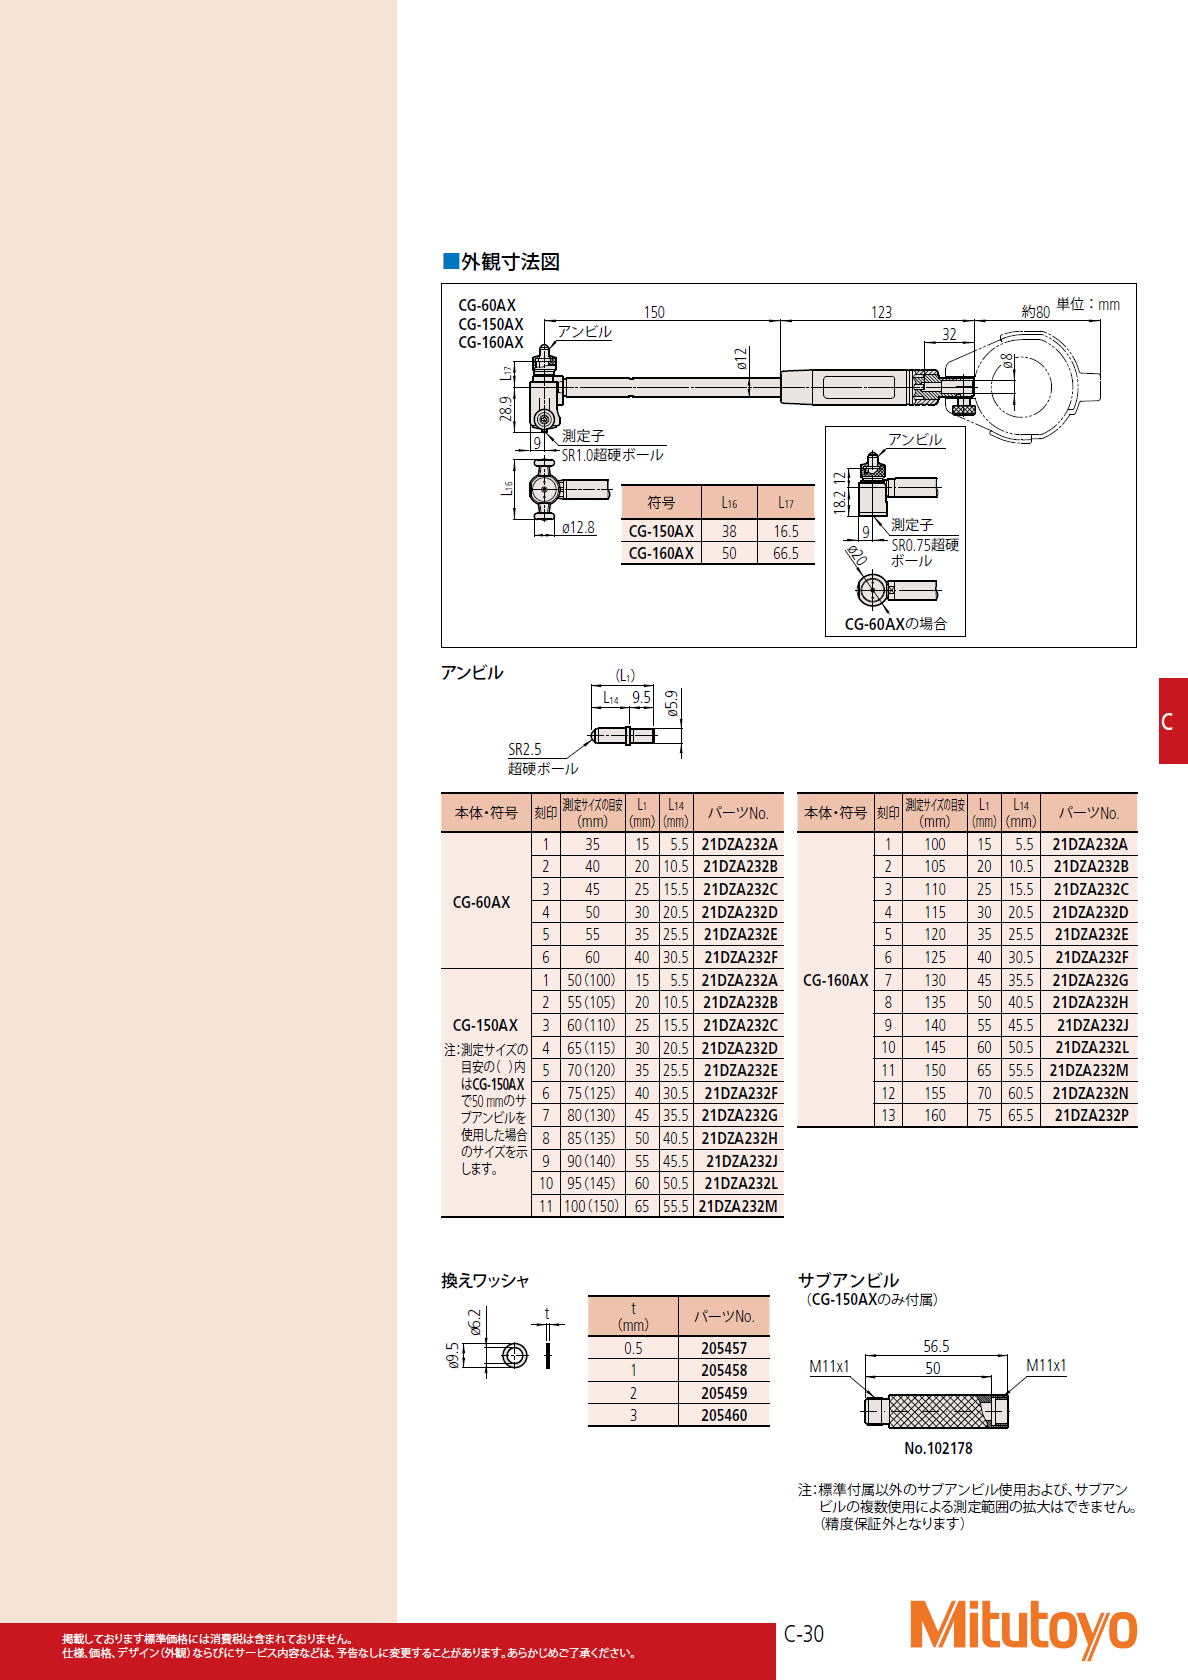Click part number 205459 in washer table

click(x=724, y=1393)
